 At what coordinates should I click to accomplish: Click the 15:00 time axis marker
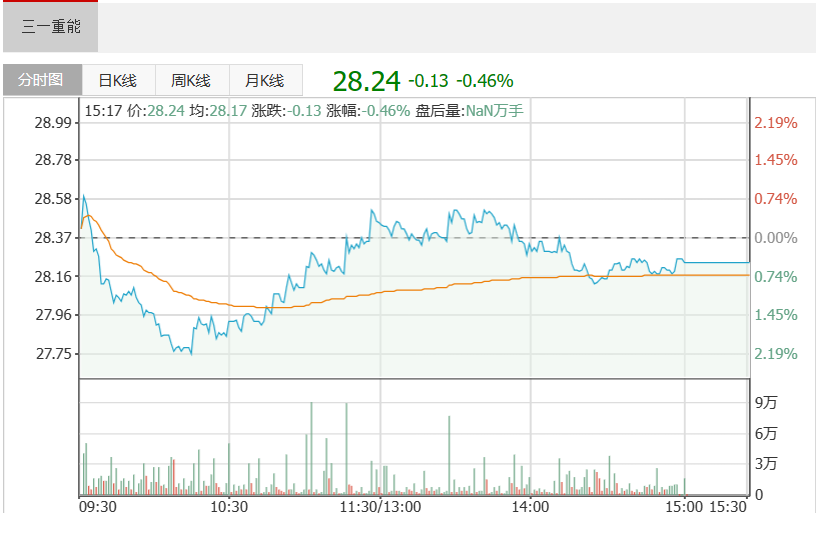683,507
